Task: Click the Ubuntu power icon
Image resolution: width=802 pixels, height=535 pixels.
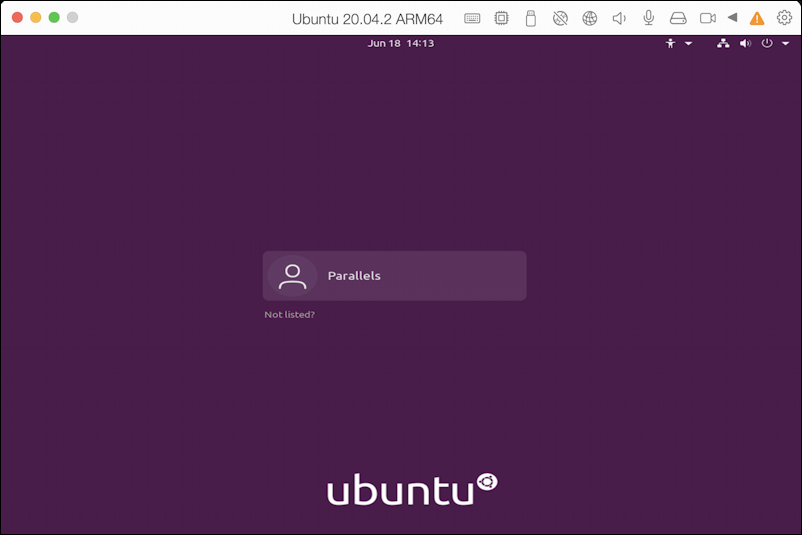Action: pos(767,43)
